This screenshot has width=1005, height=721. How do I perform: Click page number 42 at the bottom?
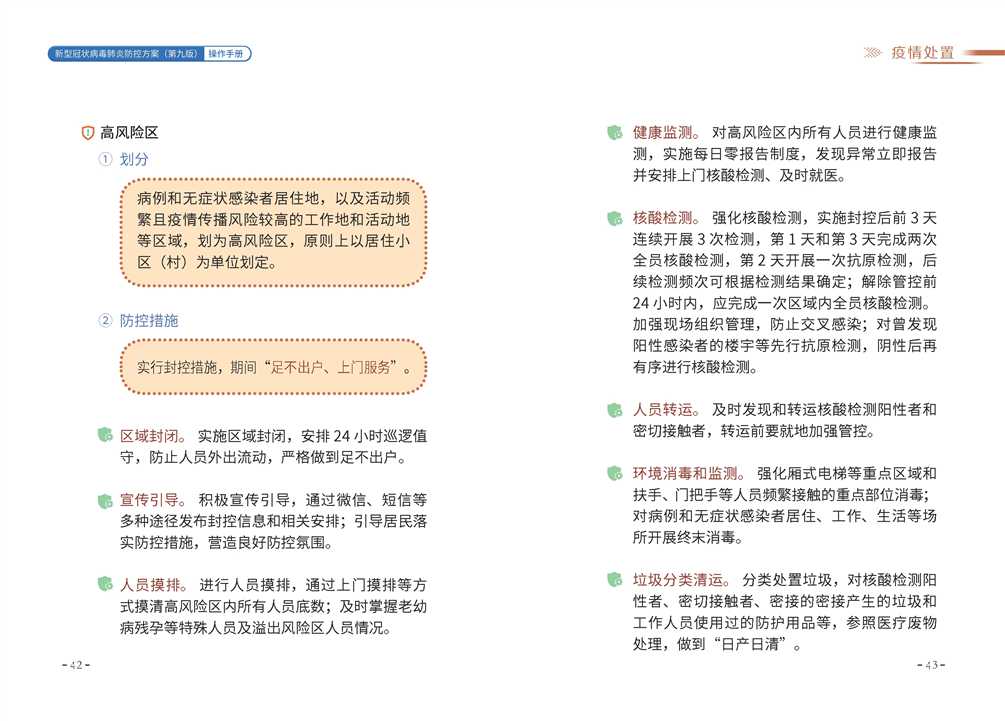tap(75, 666)
